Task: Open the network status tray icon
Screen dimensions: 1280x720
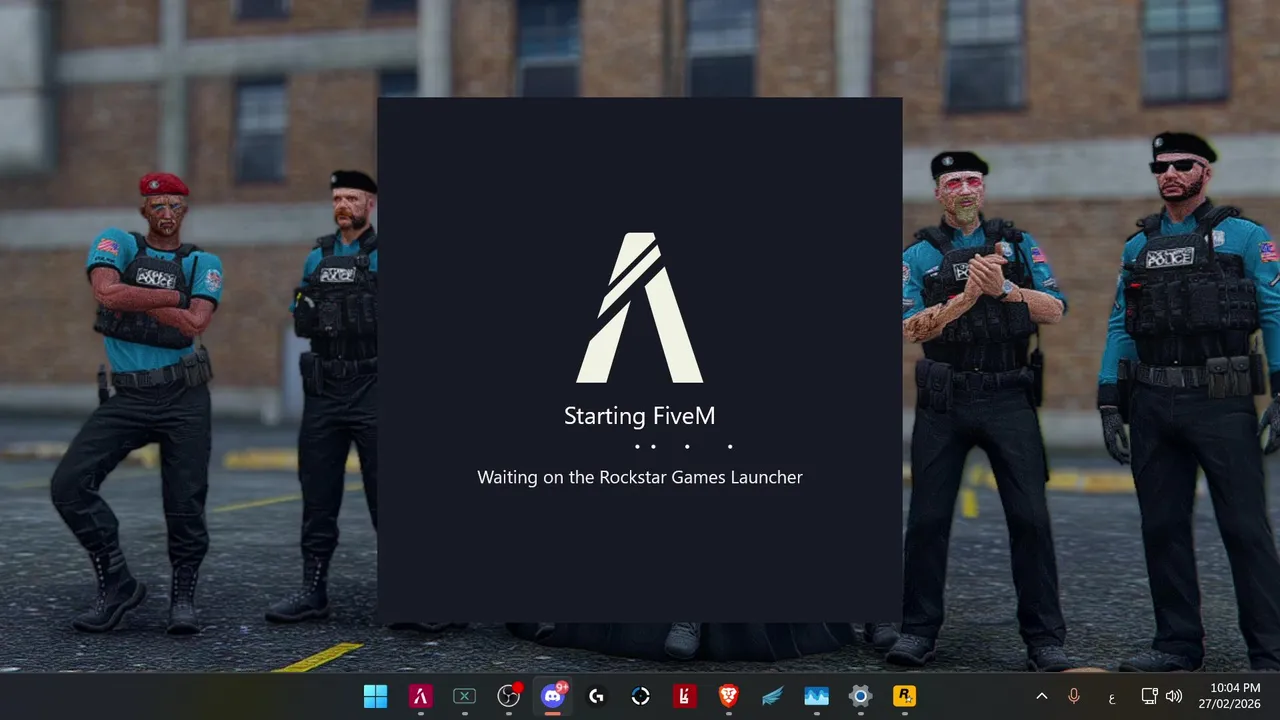Action: (1150, 696)
